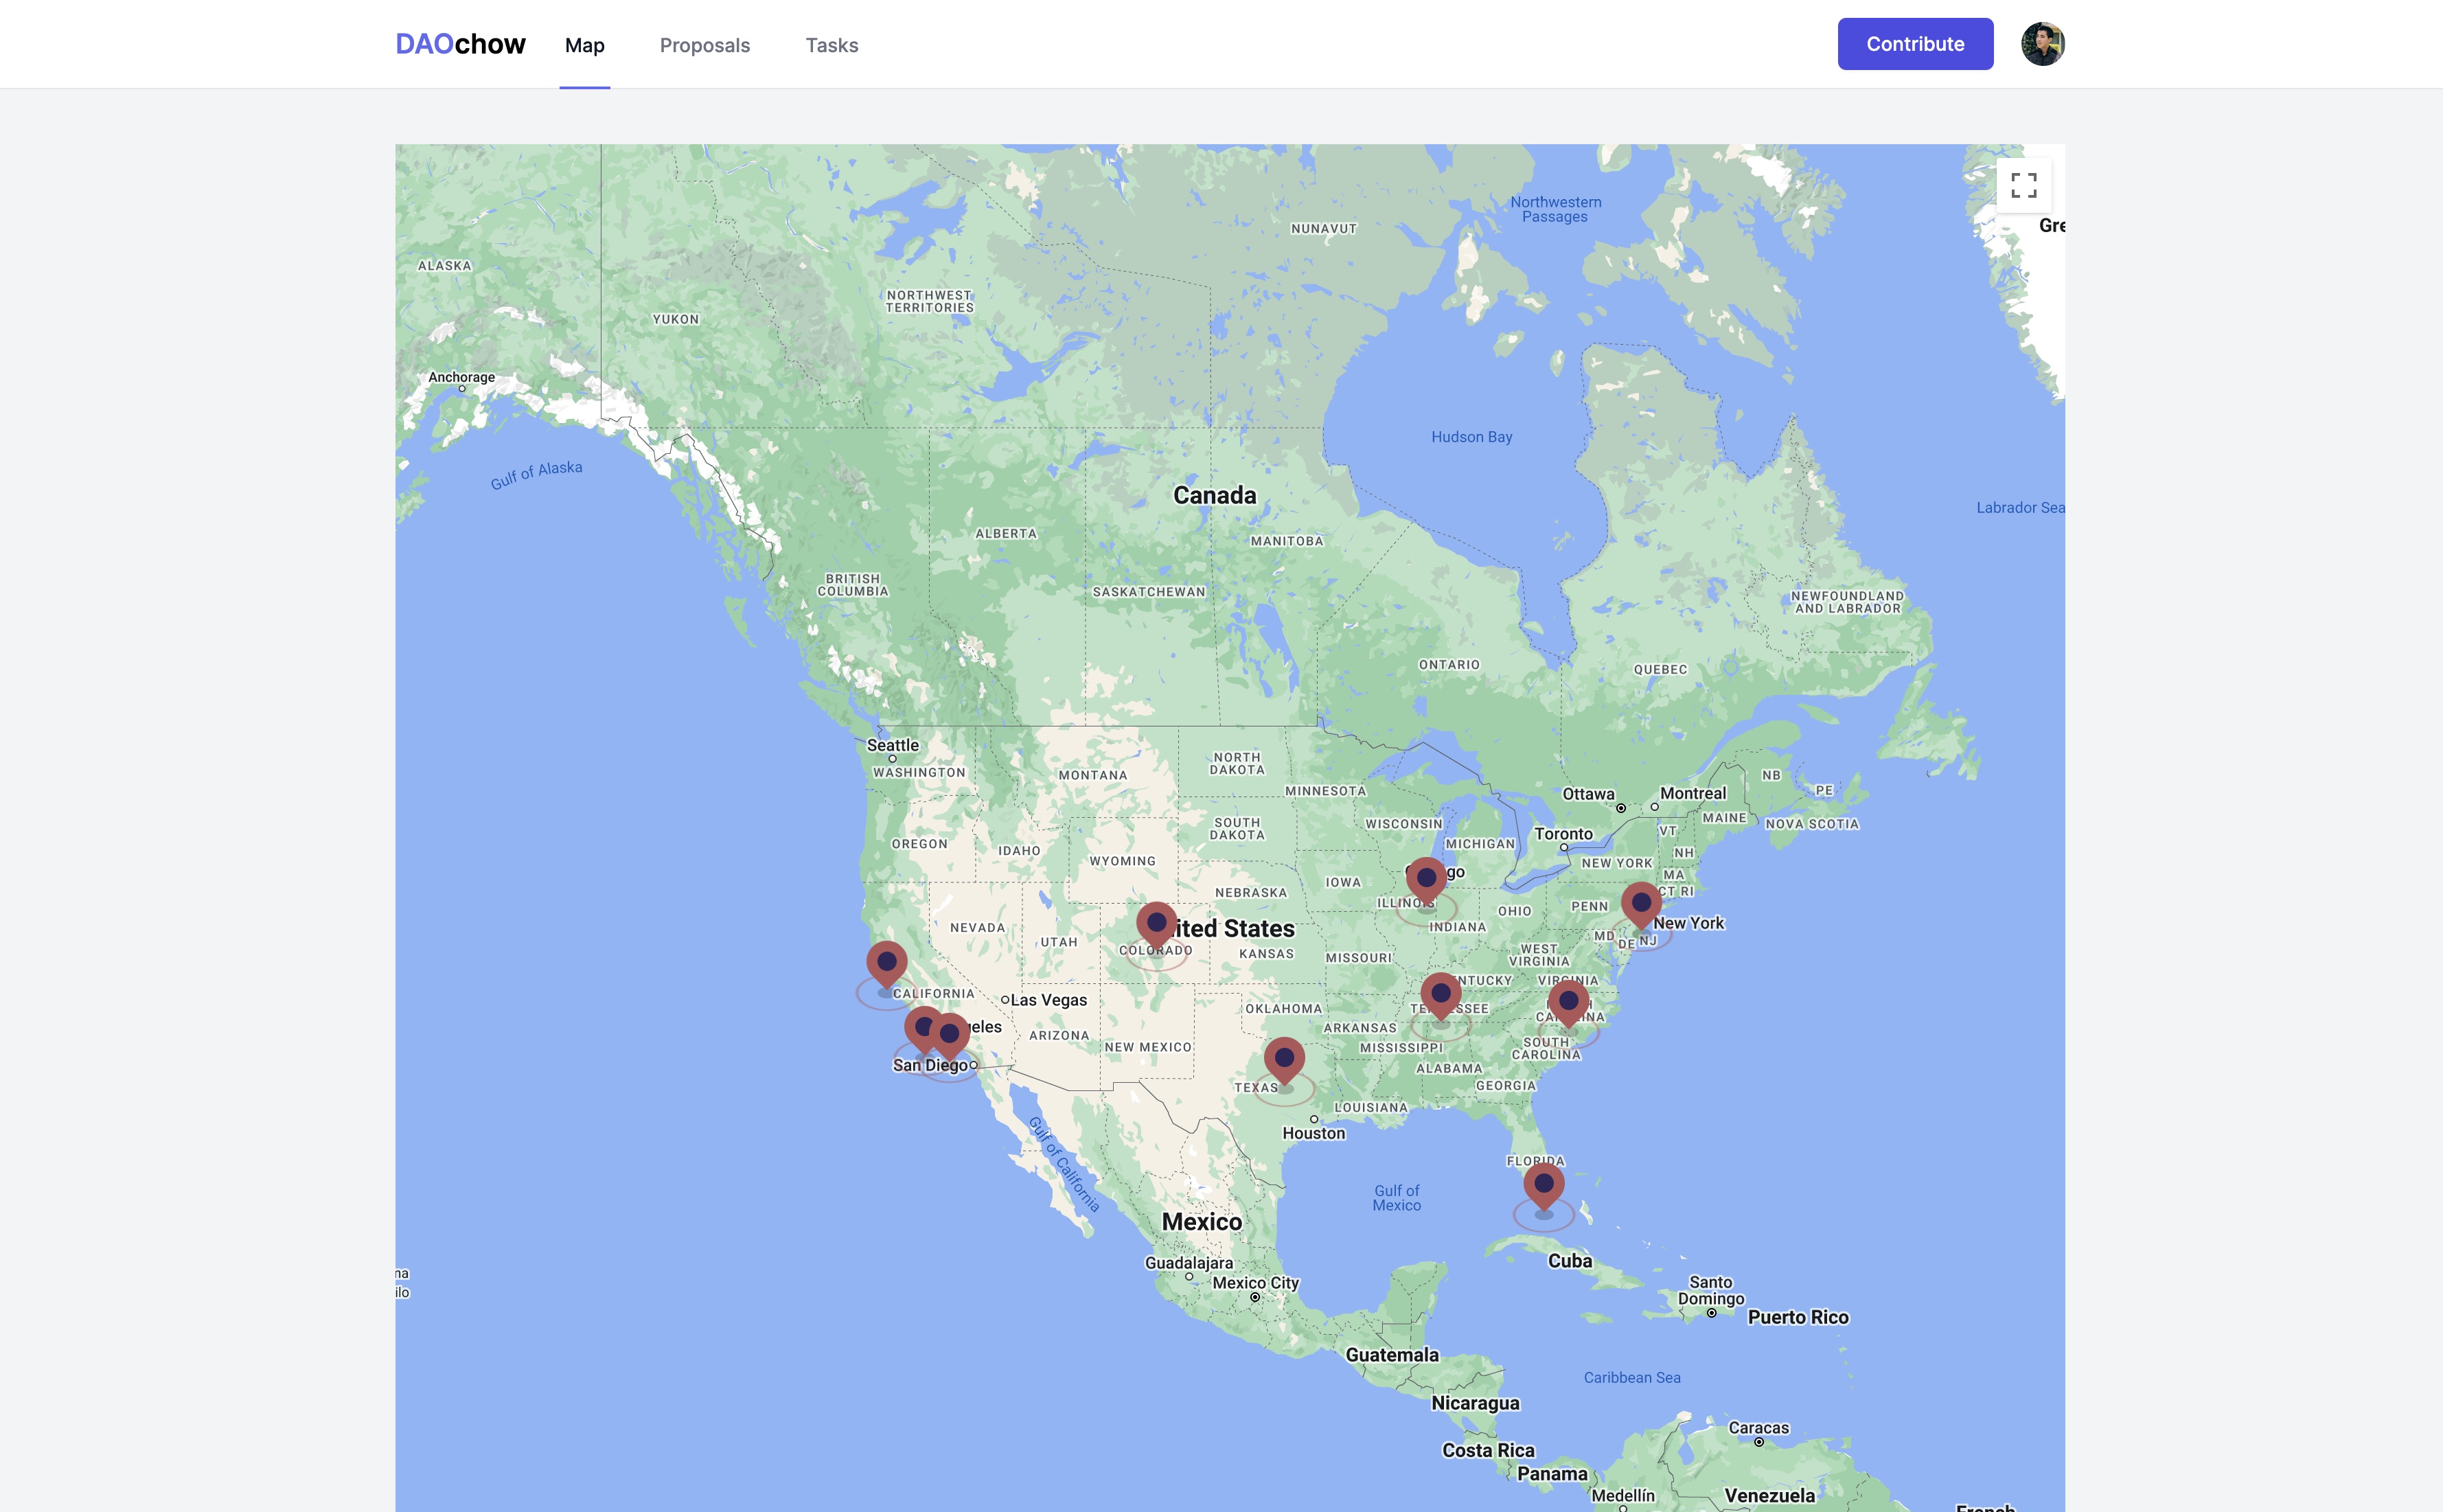Click the map pin at New York

click(x=1641, y=903)
